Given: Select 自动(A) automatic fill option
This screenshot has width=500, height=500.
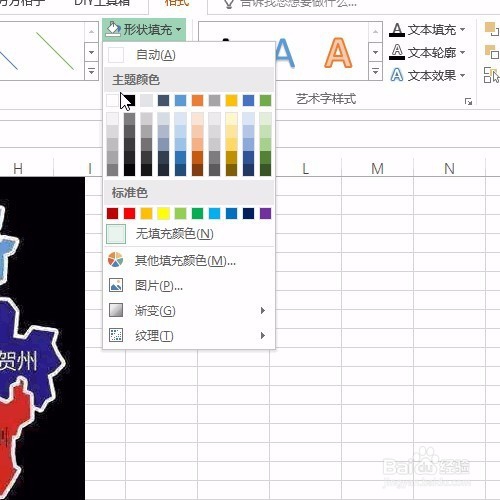Looking at the screenshot, I should click(x=189, y=55).
